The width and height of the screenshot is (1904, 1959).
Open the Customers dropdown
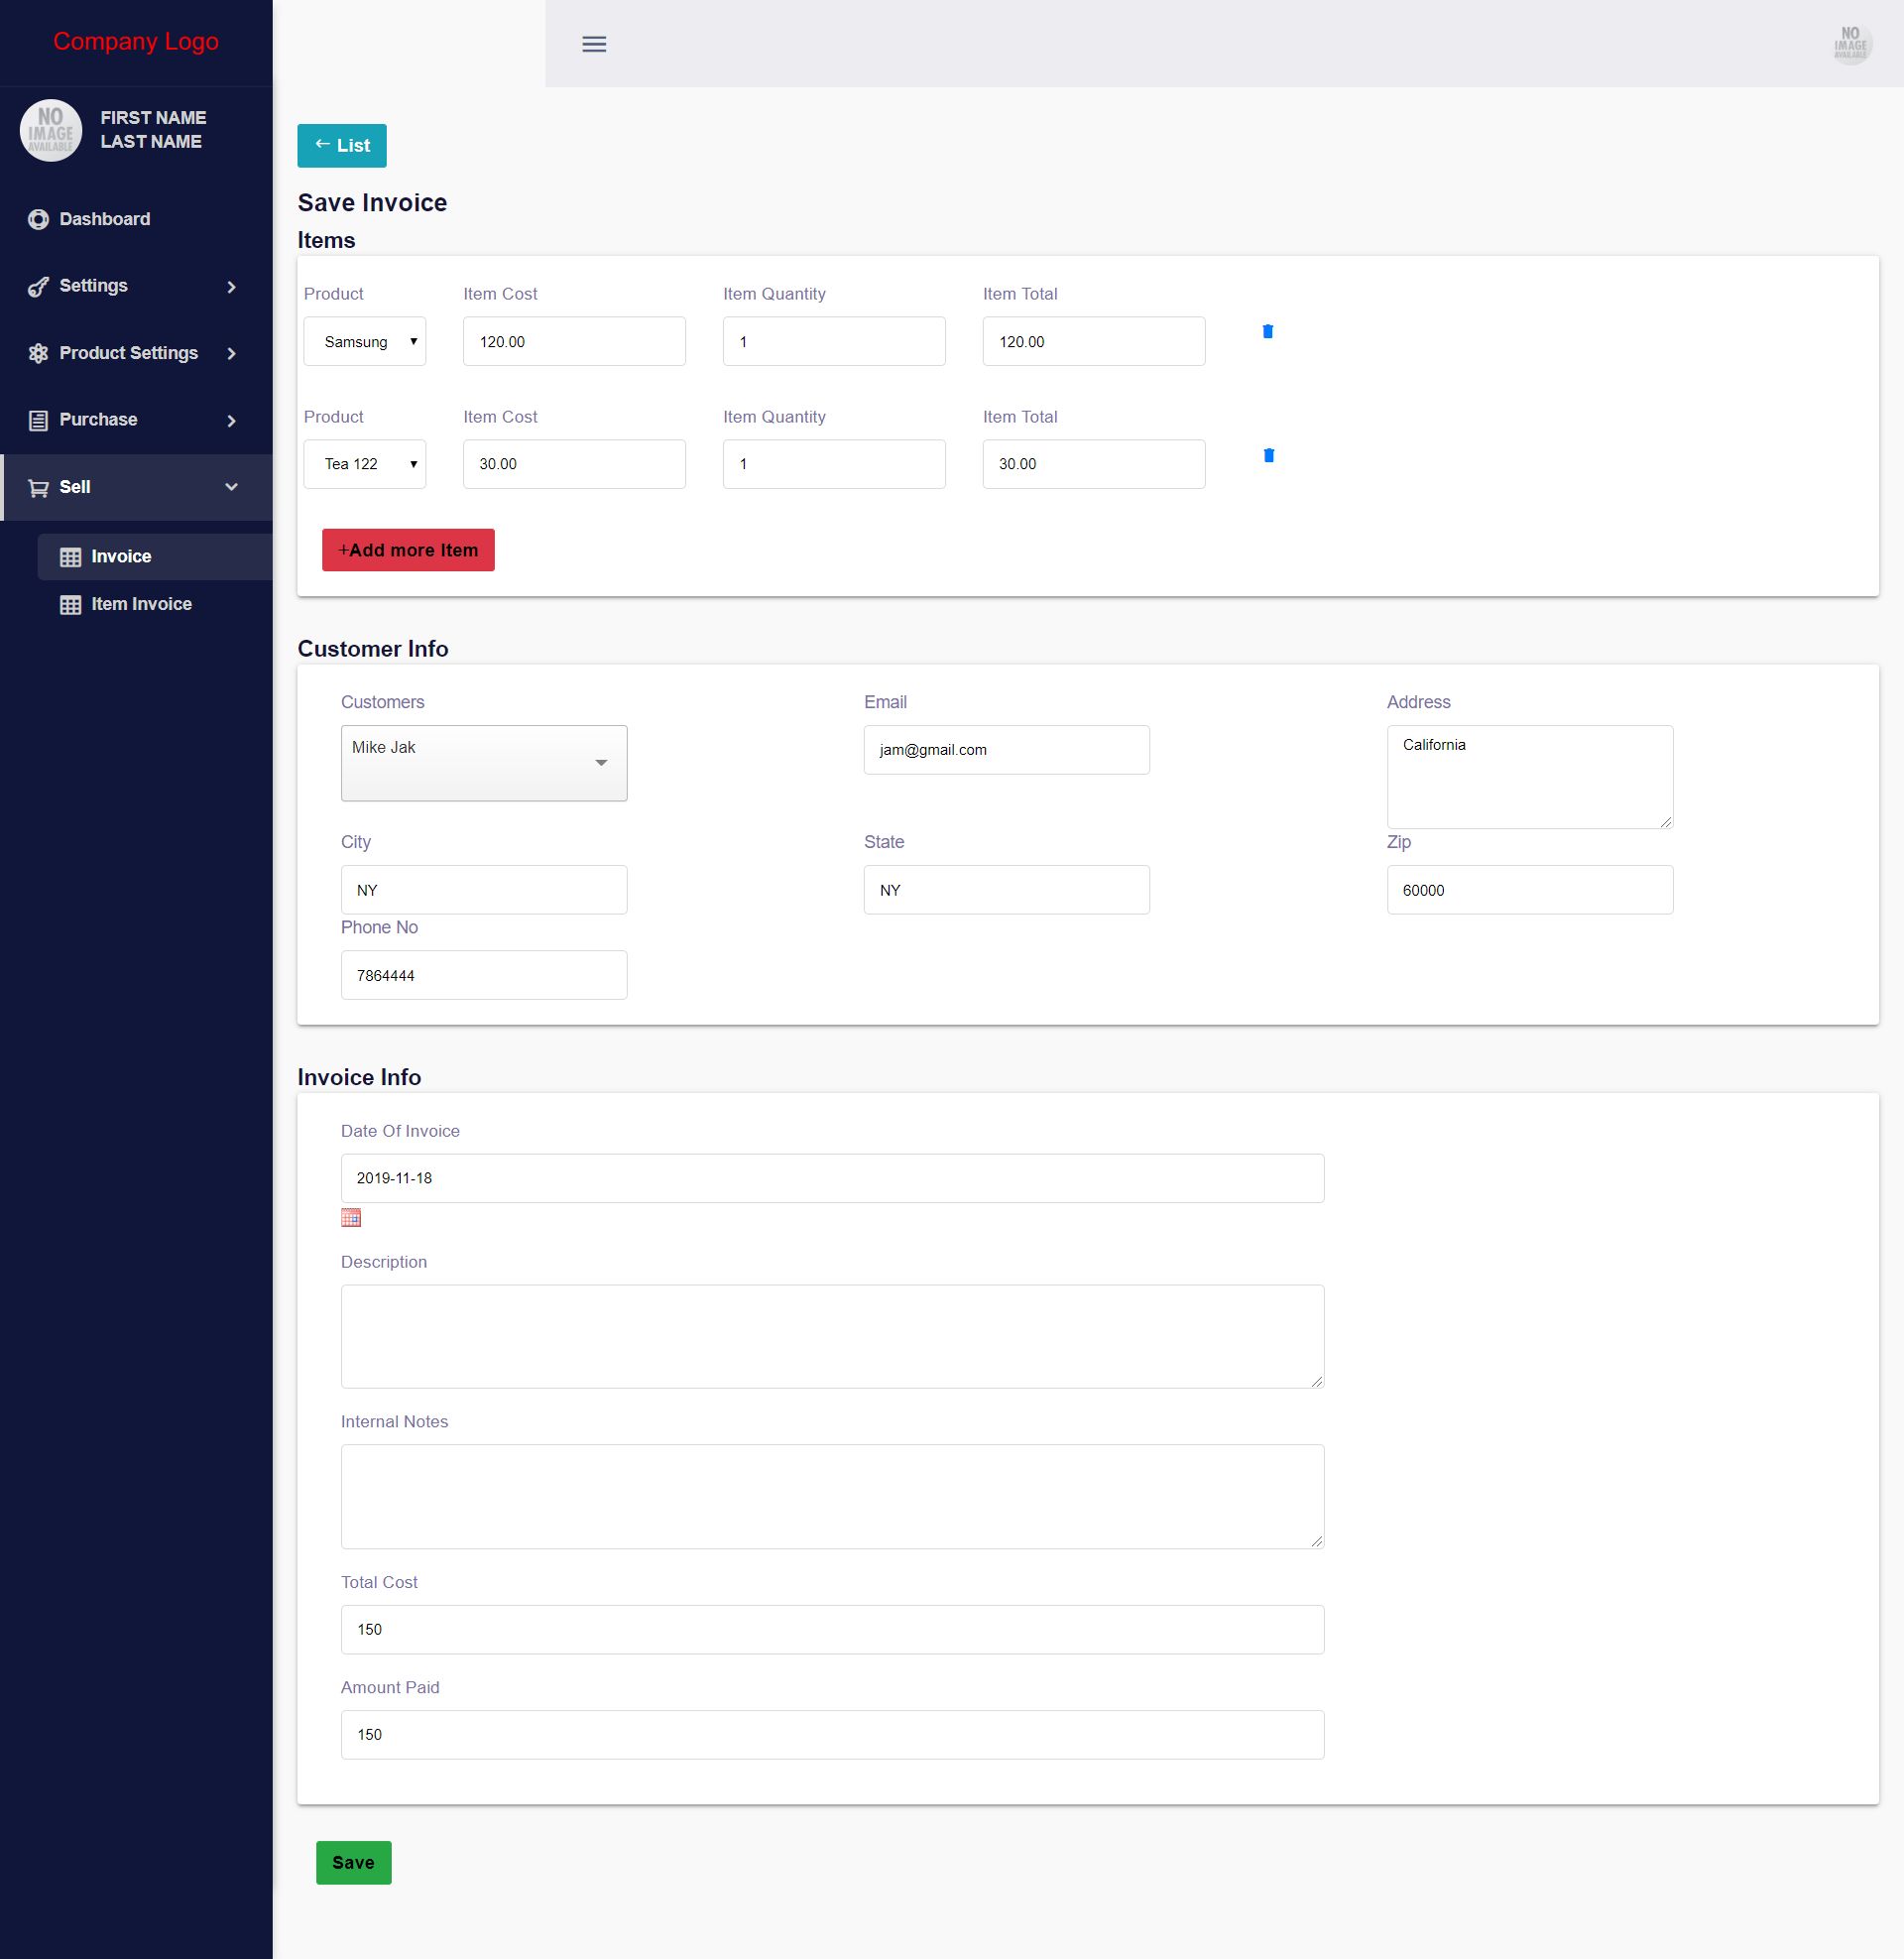tap(484, 763)
